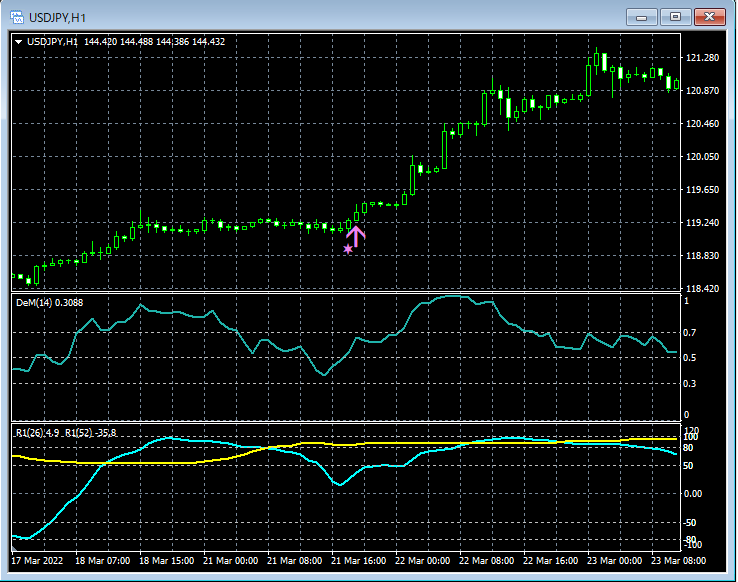This screenshot has height=582, width=738.
Task: Click the 121.280 price scale label
Action: coord(704,58)
